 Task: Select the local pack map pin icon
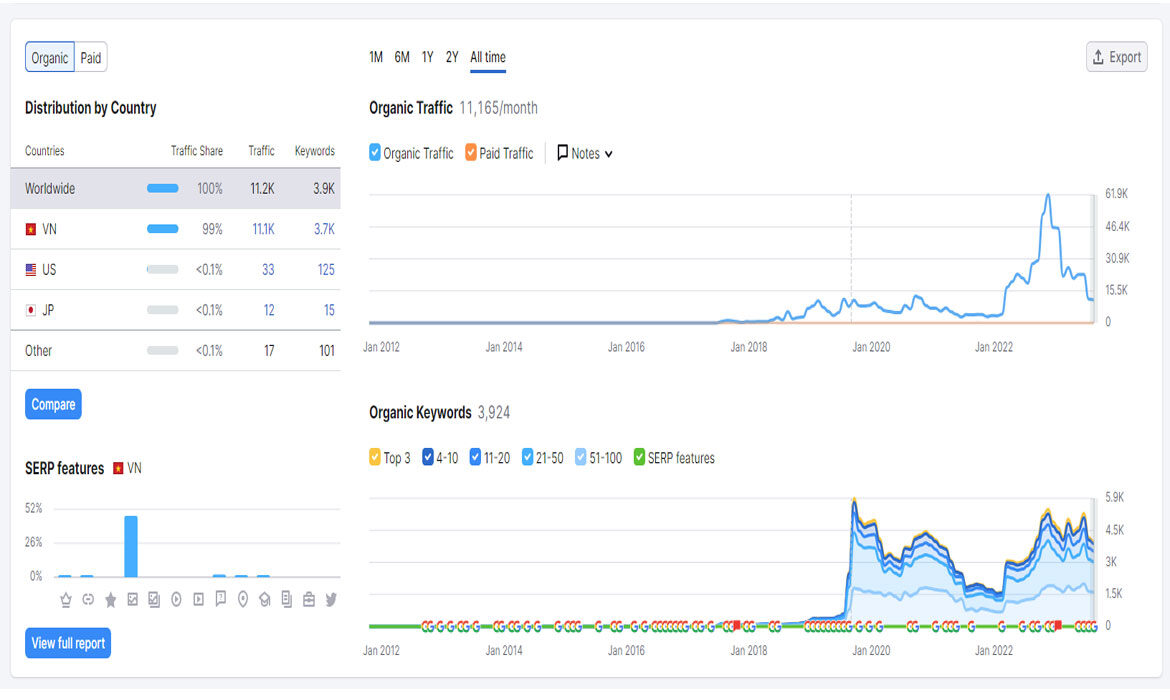(x=243, y=599)
